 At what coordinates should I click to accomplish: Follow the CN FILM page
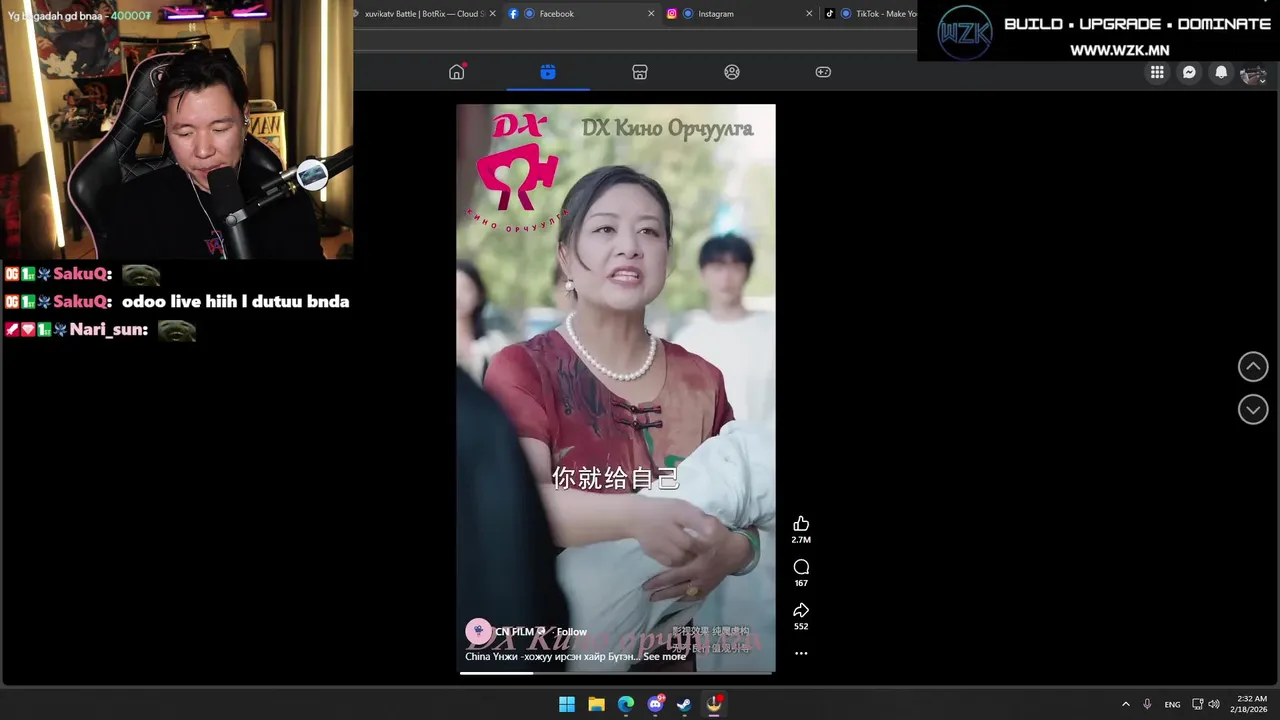(x=572, y=632)
